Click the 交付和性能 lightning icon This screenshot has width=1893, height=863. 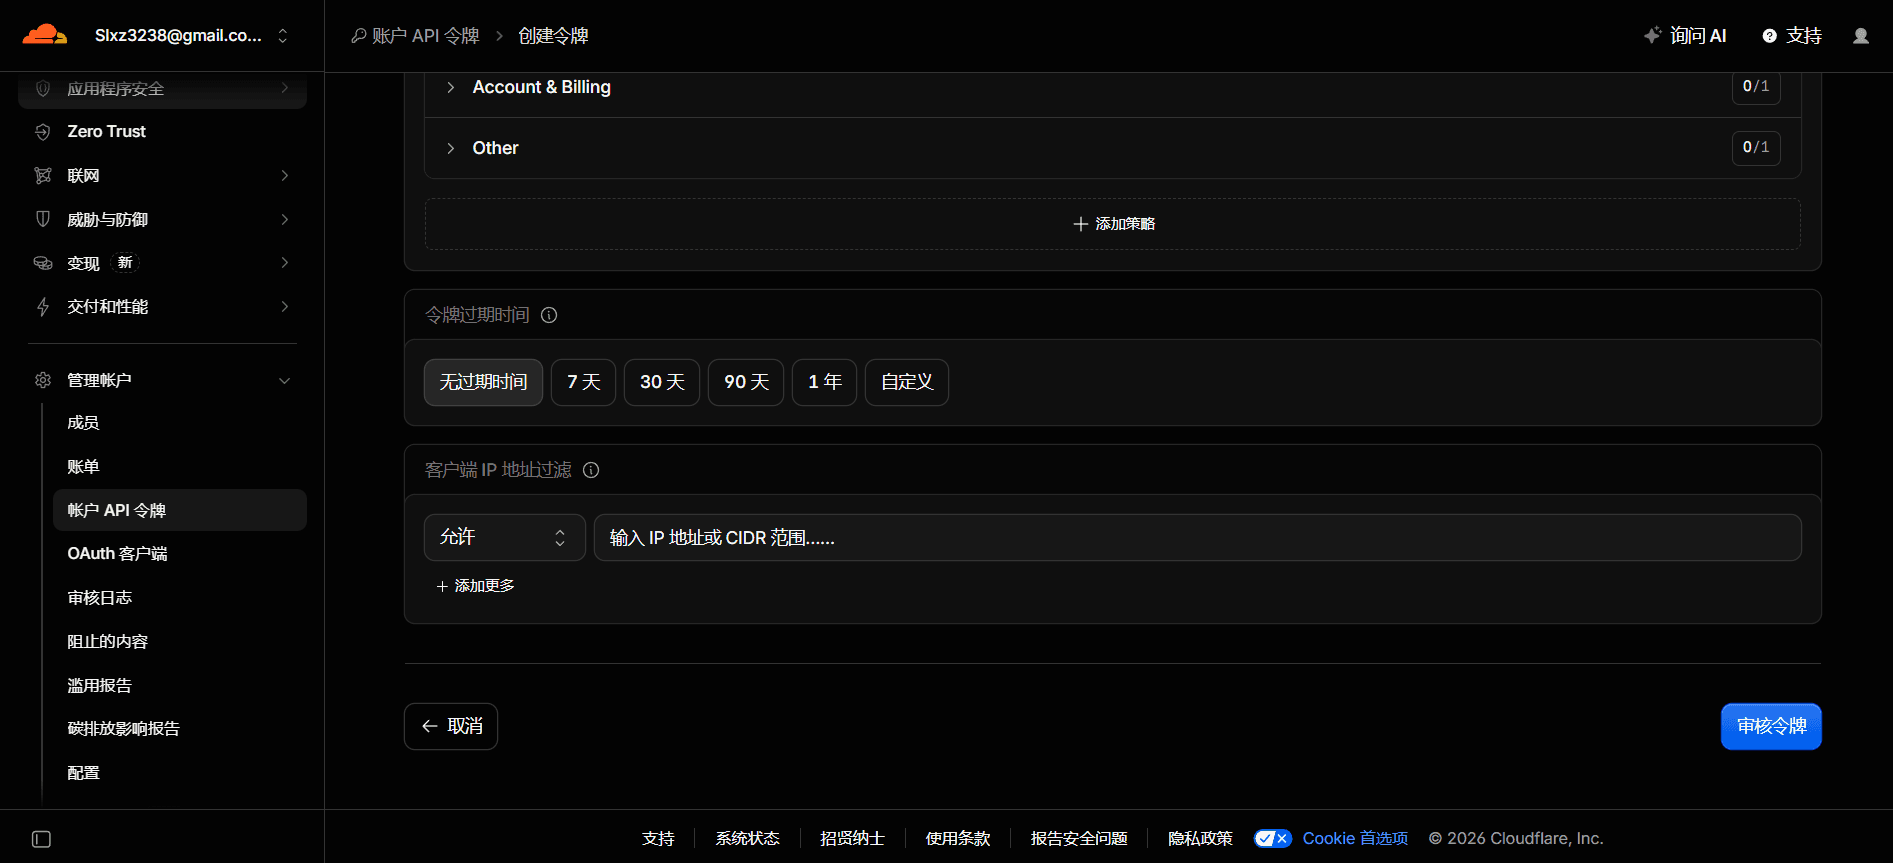(43, 307)
